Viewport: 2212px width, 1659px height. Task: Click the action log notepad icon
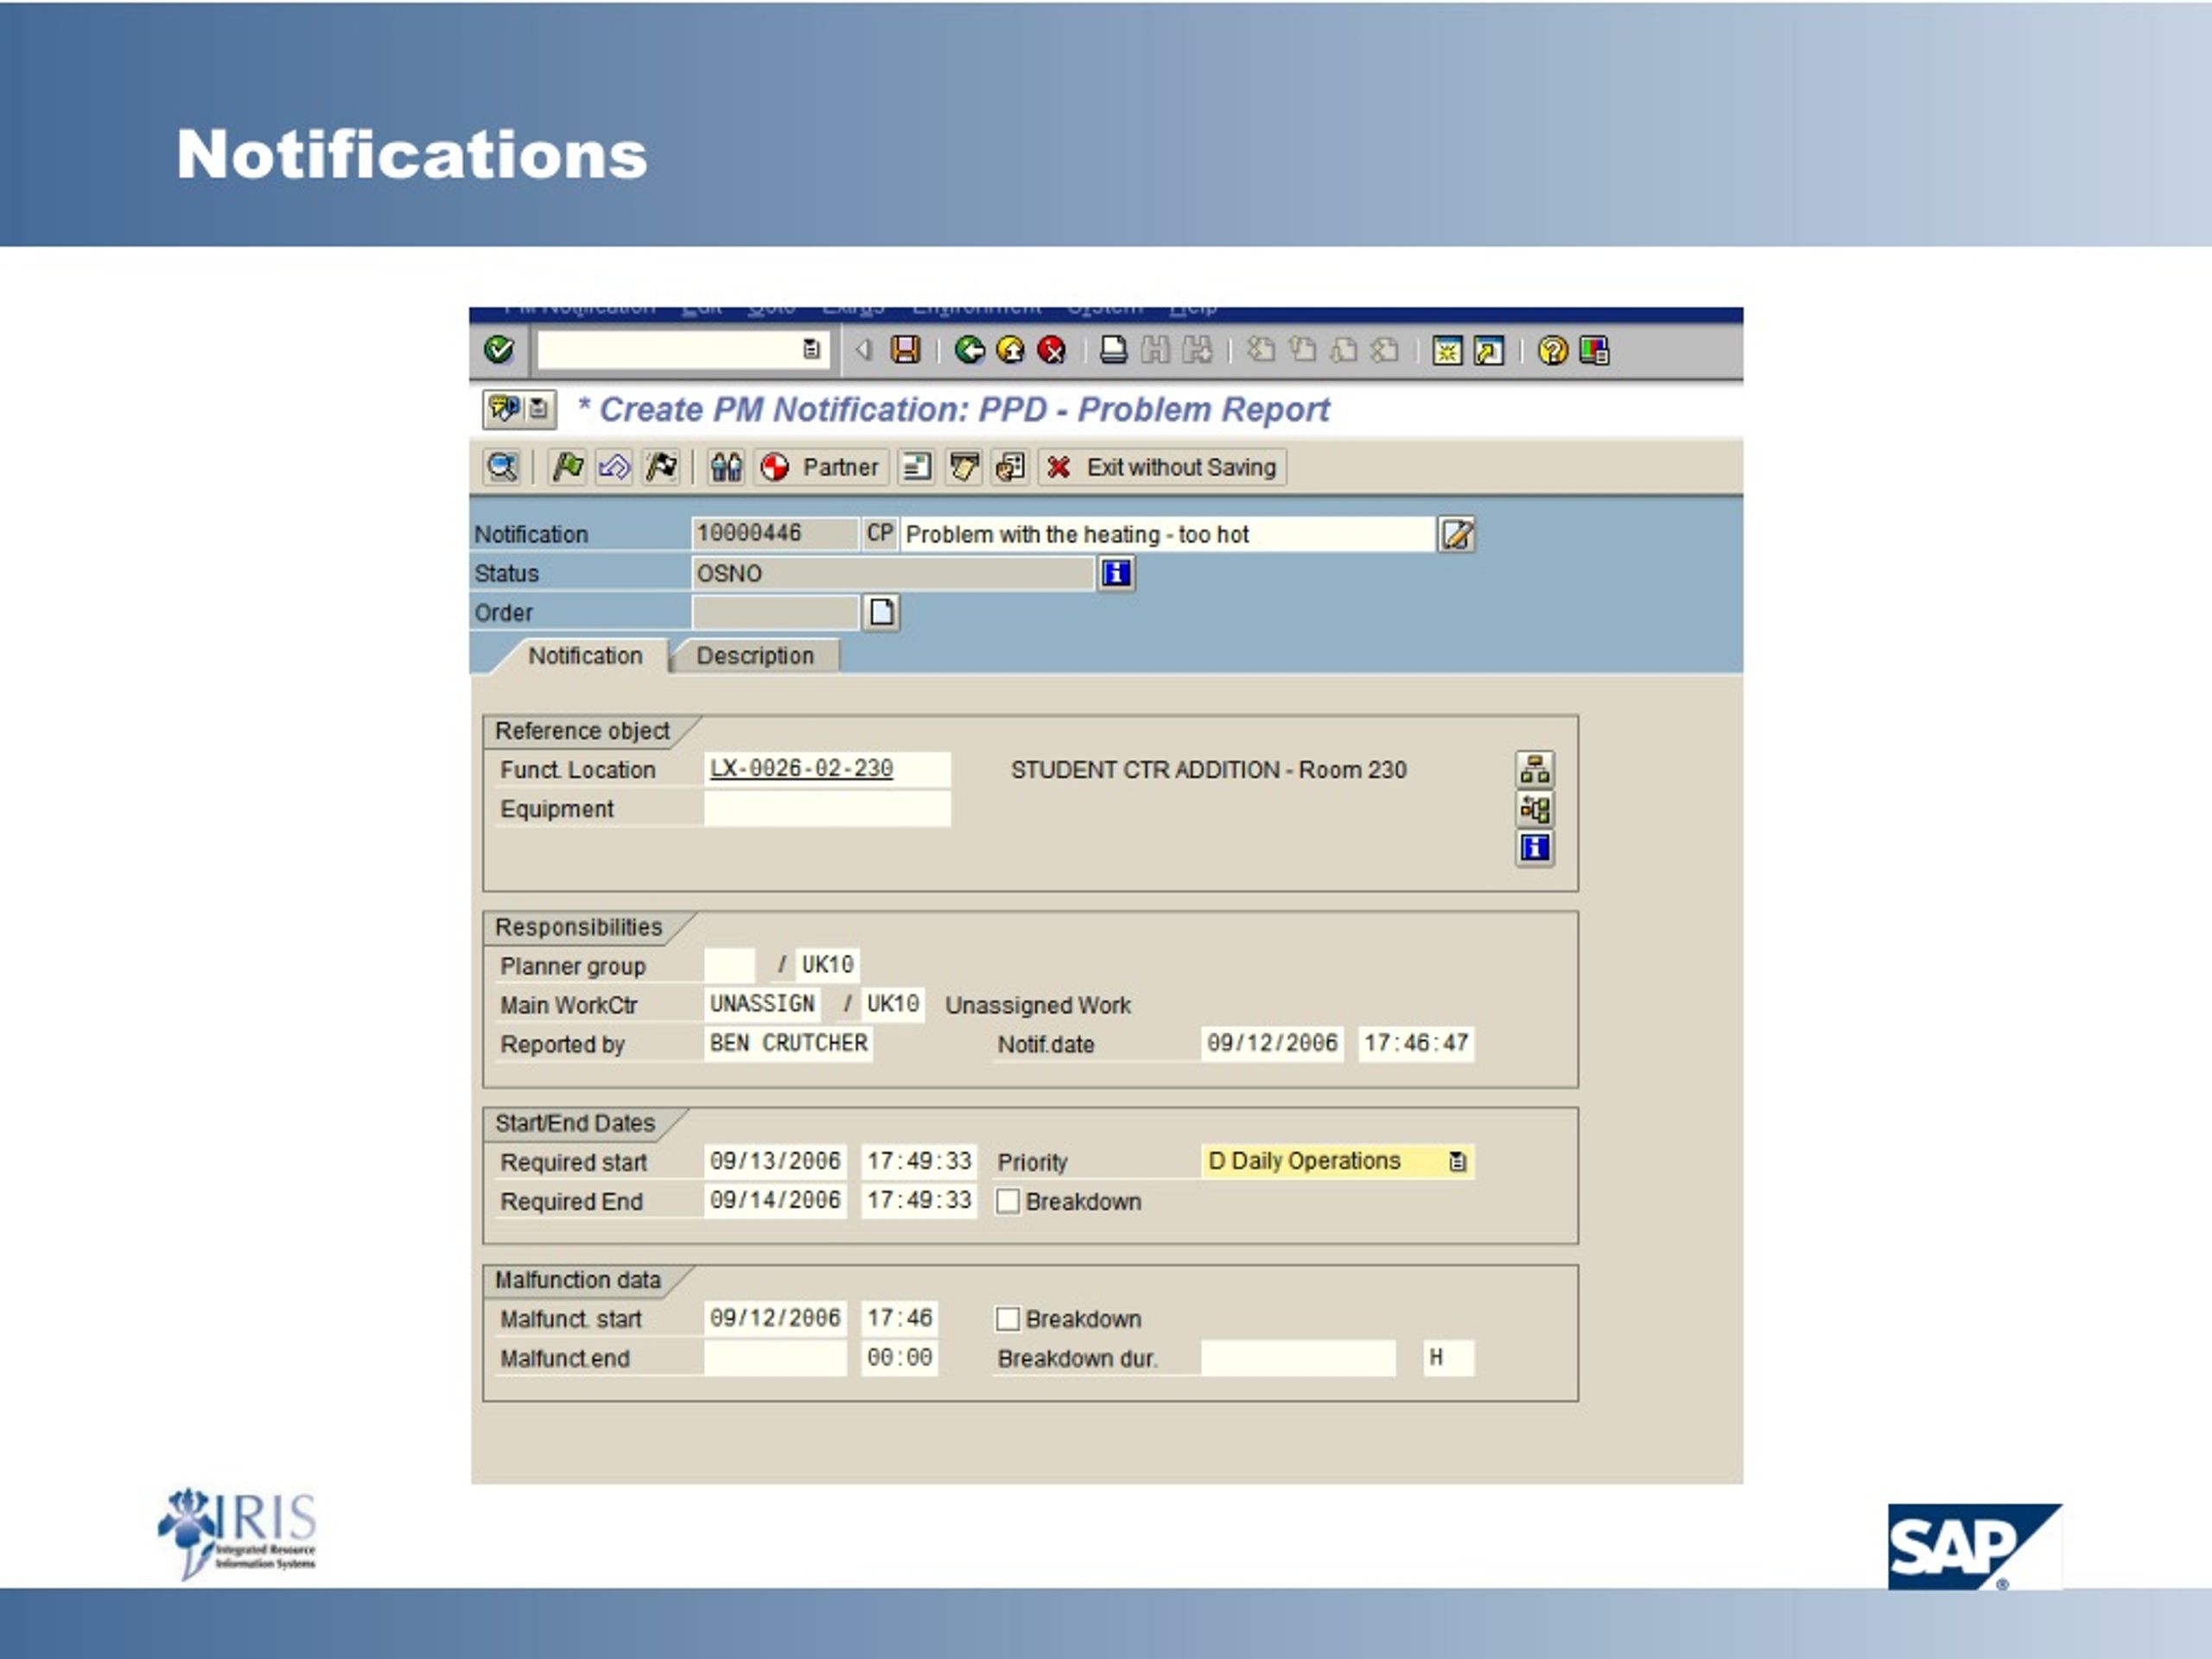(x=964, y=467)
